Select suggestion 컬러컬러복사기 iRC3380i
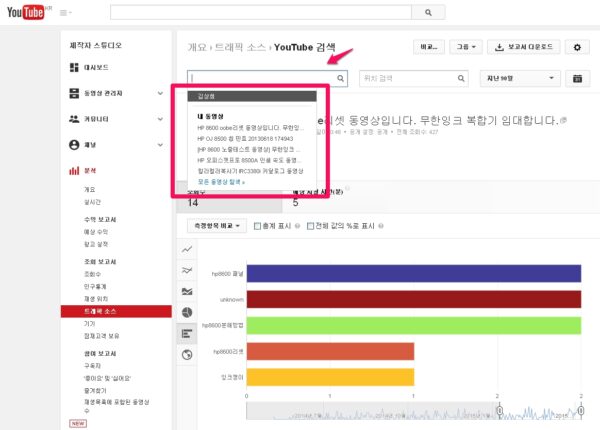Viewport: 600px width, 430px height. tap(250, 171)
